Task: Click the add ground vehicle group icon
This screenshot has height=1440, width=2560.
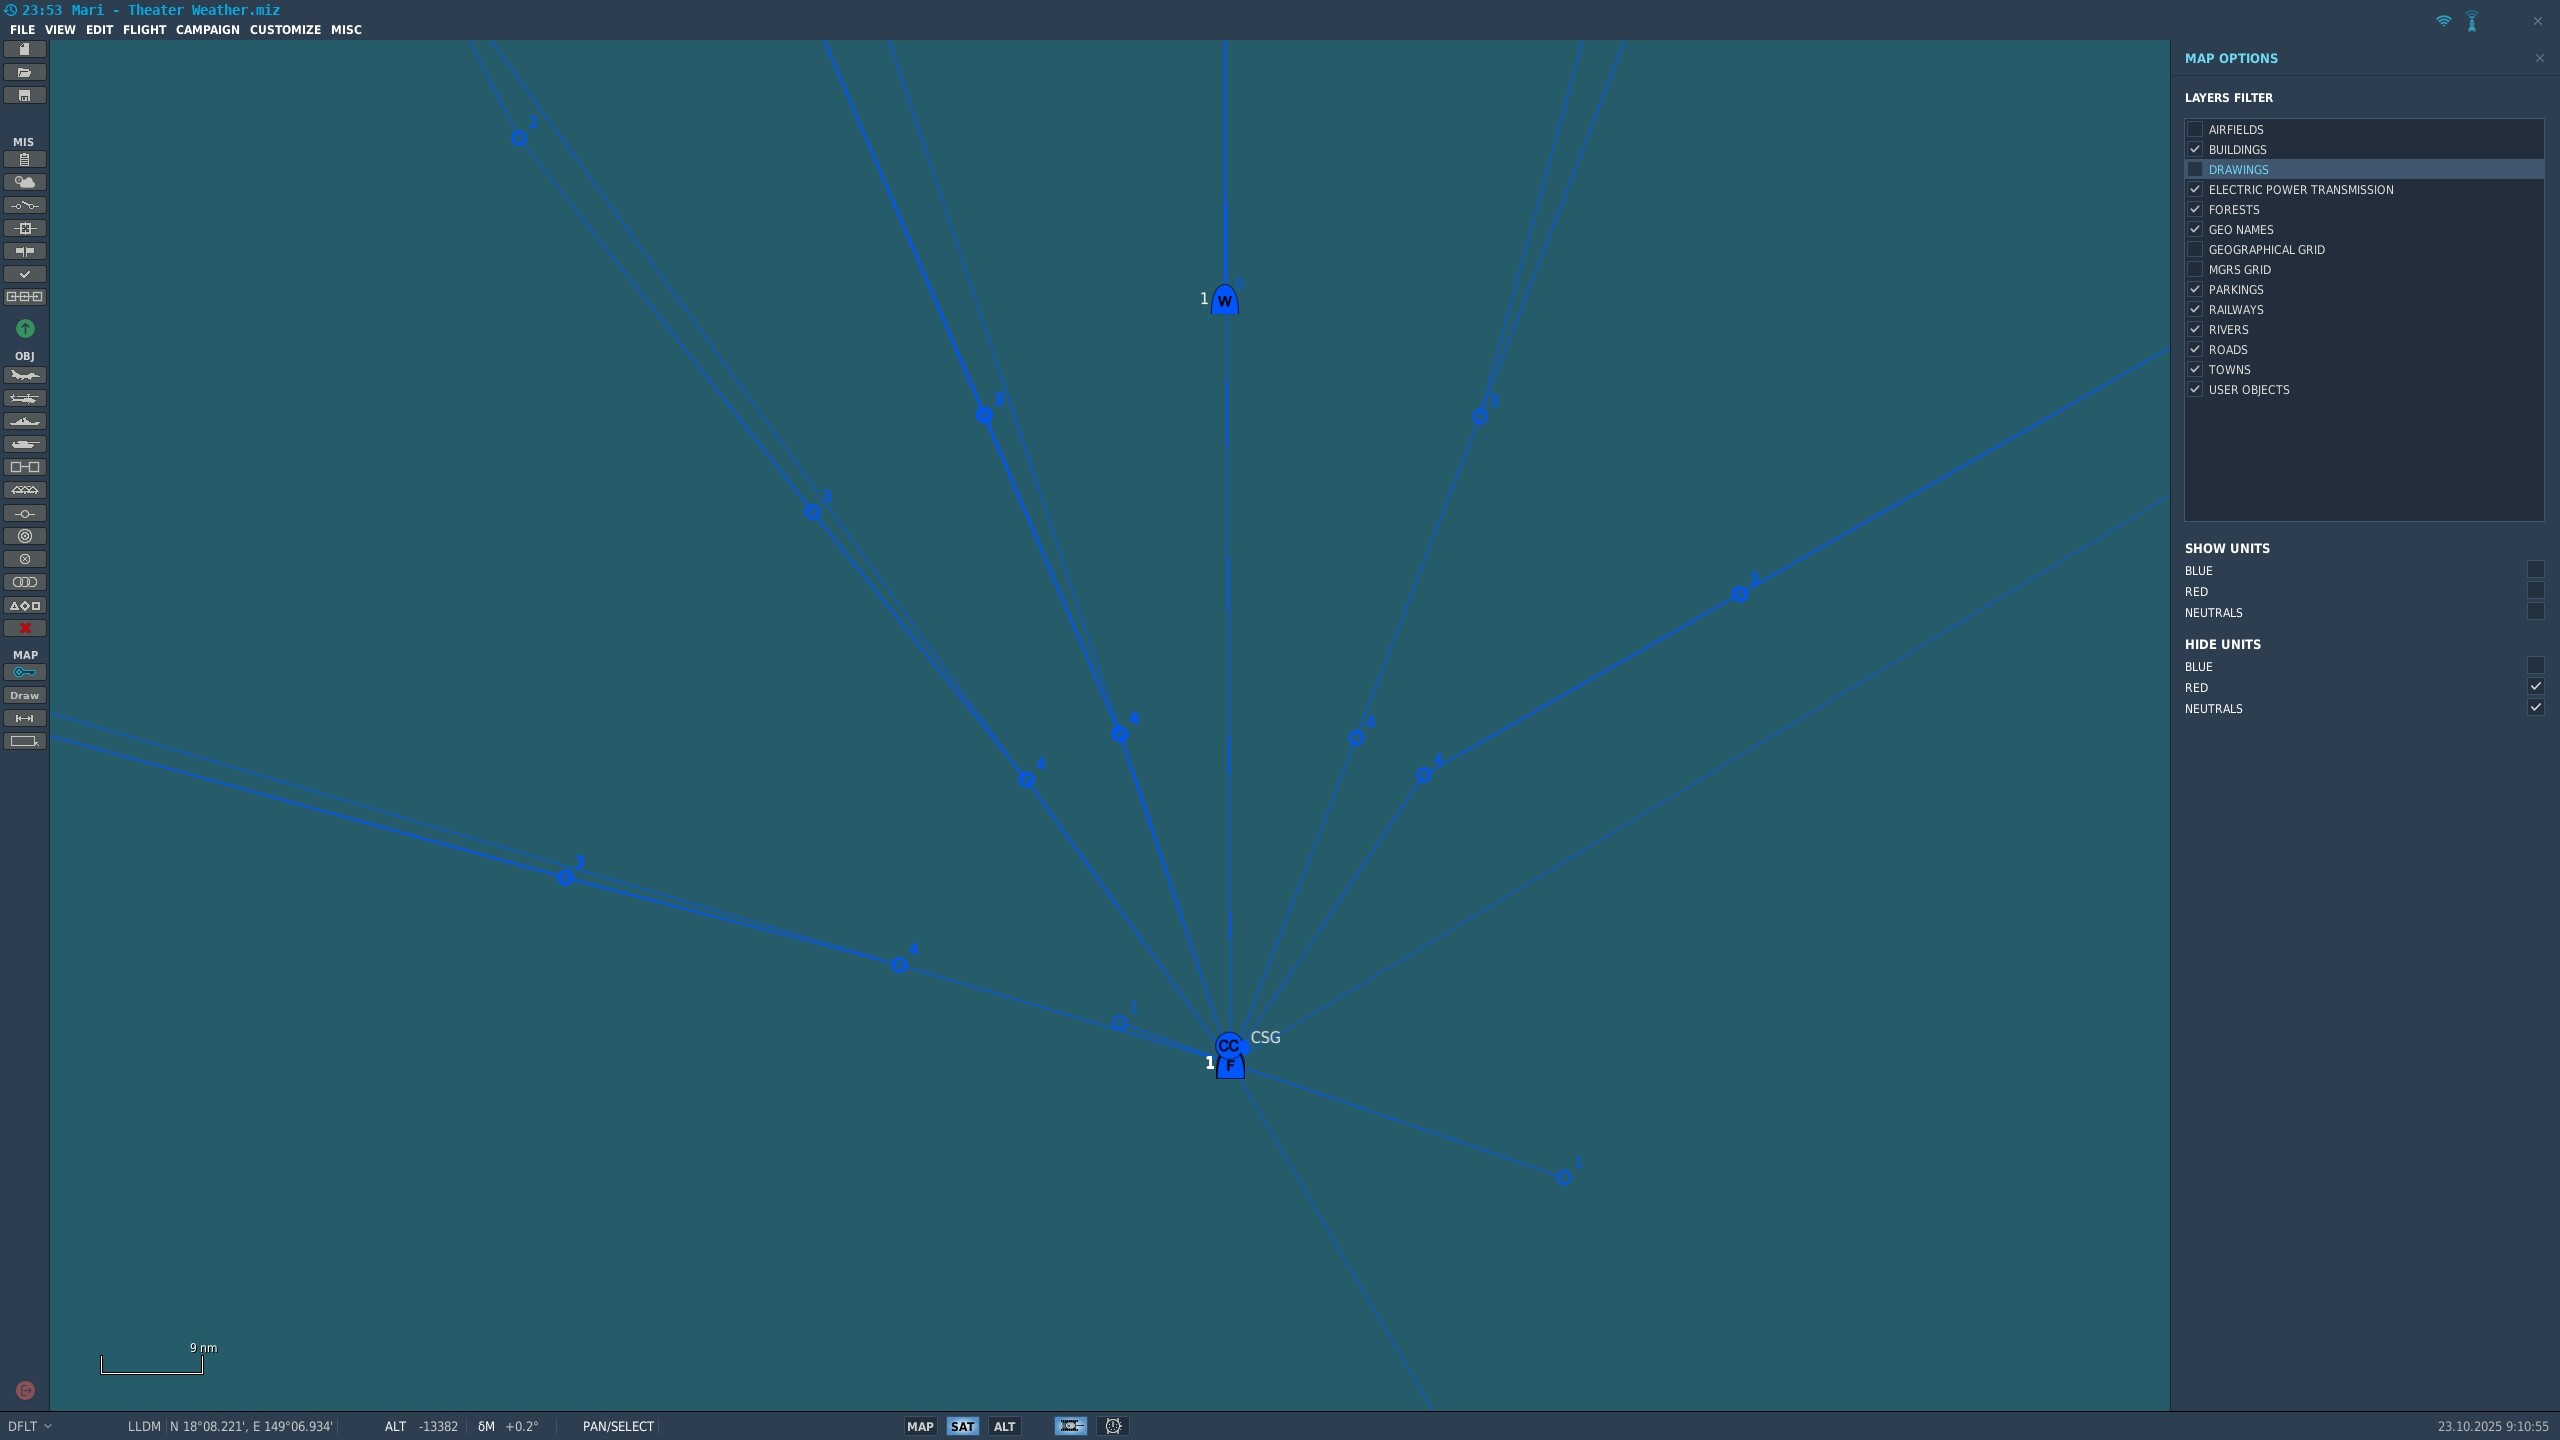Action: point(24,444)
